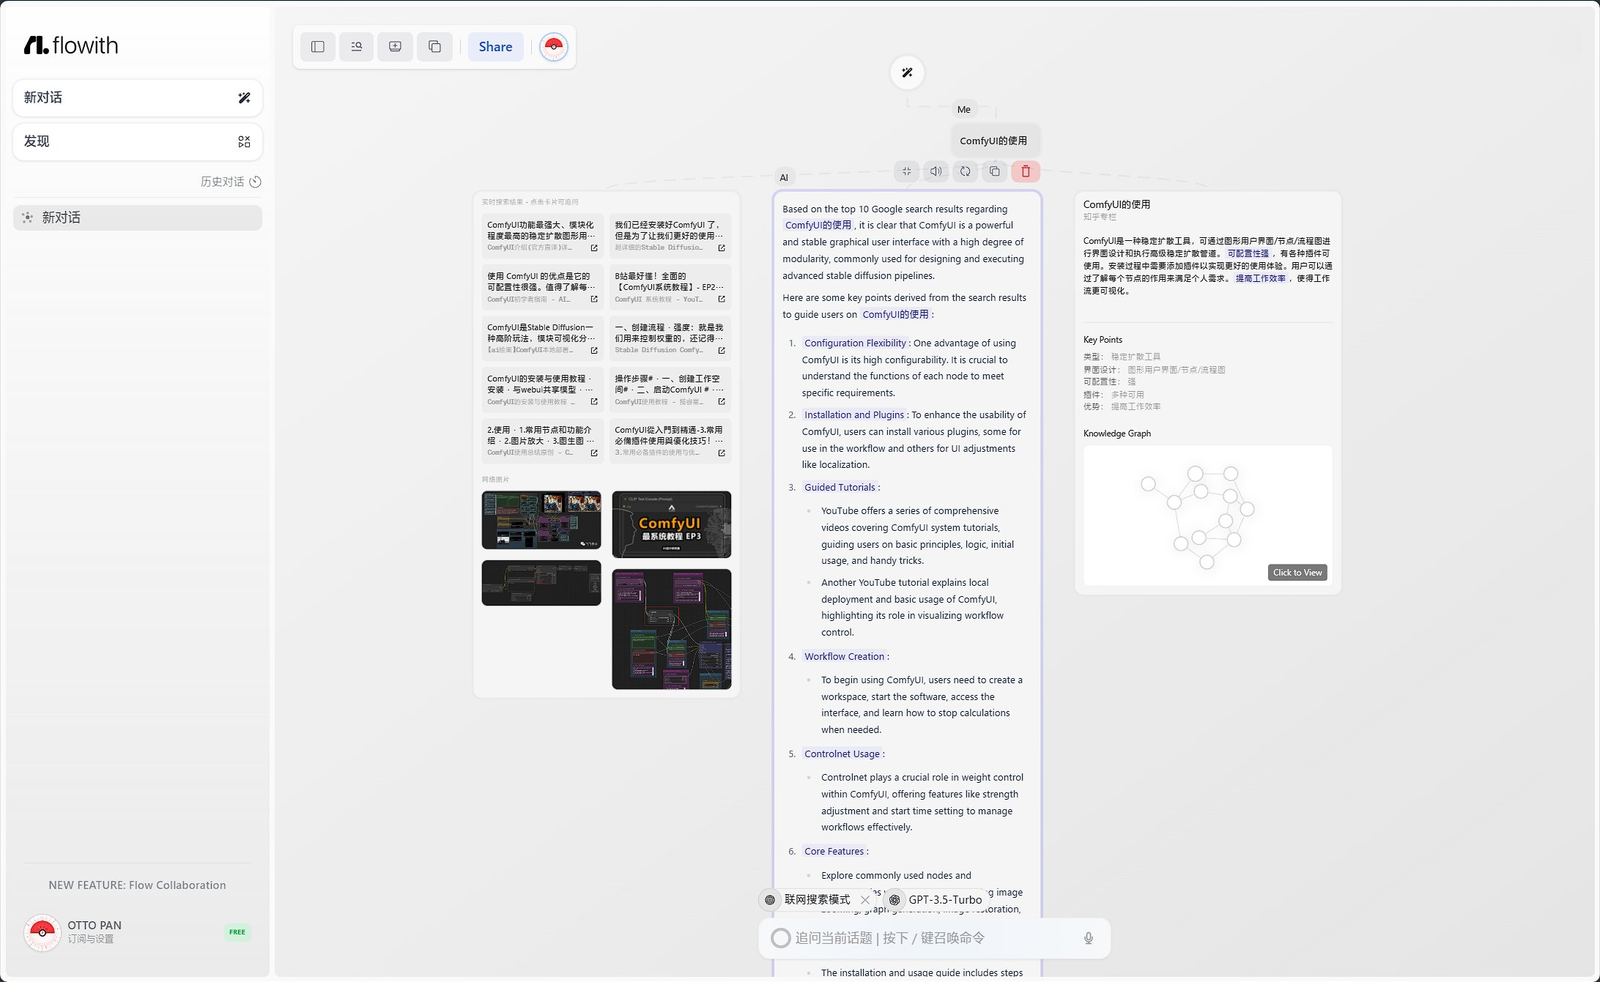Open the search-list icon in top toolbar
Viewport: 1600px width, 982px height.
(x=357, y=47)
